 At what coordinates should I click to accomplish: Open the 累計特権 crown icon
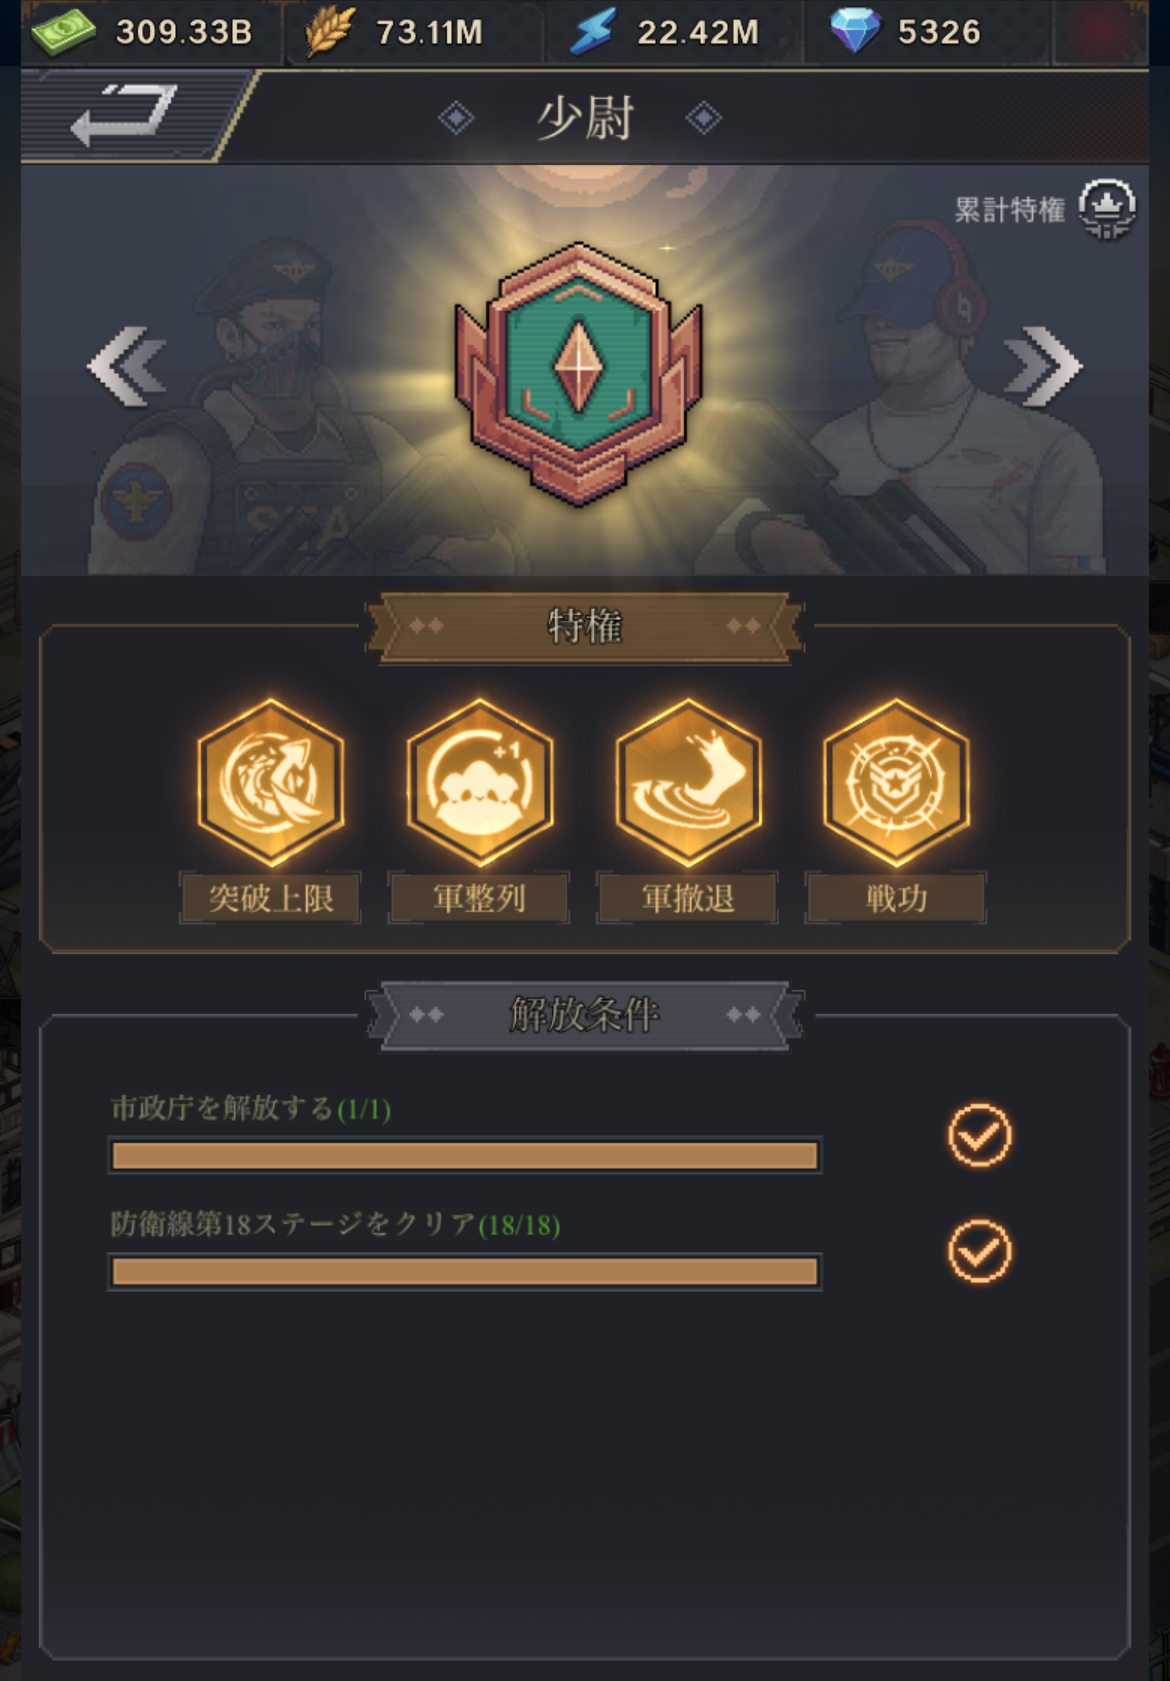coord(1107,209)
